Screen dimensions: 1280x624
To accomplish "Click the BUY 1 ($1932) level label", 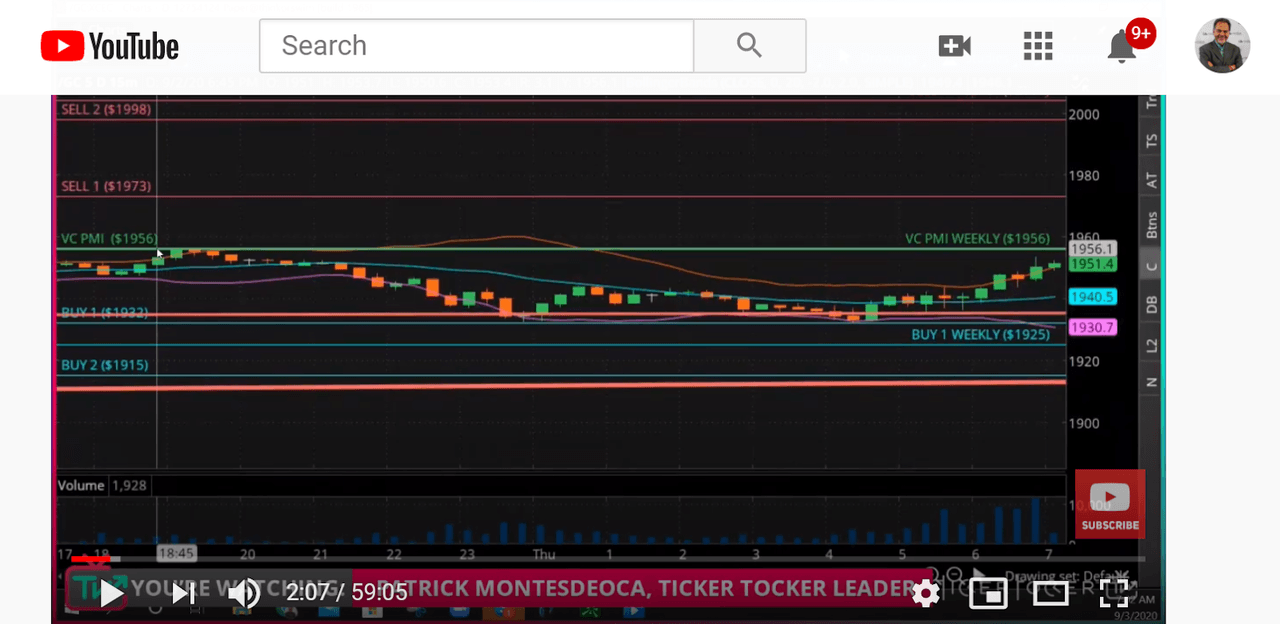I will click(x=104, y=312).
